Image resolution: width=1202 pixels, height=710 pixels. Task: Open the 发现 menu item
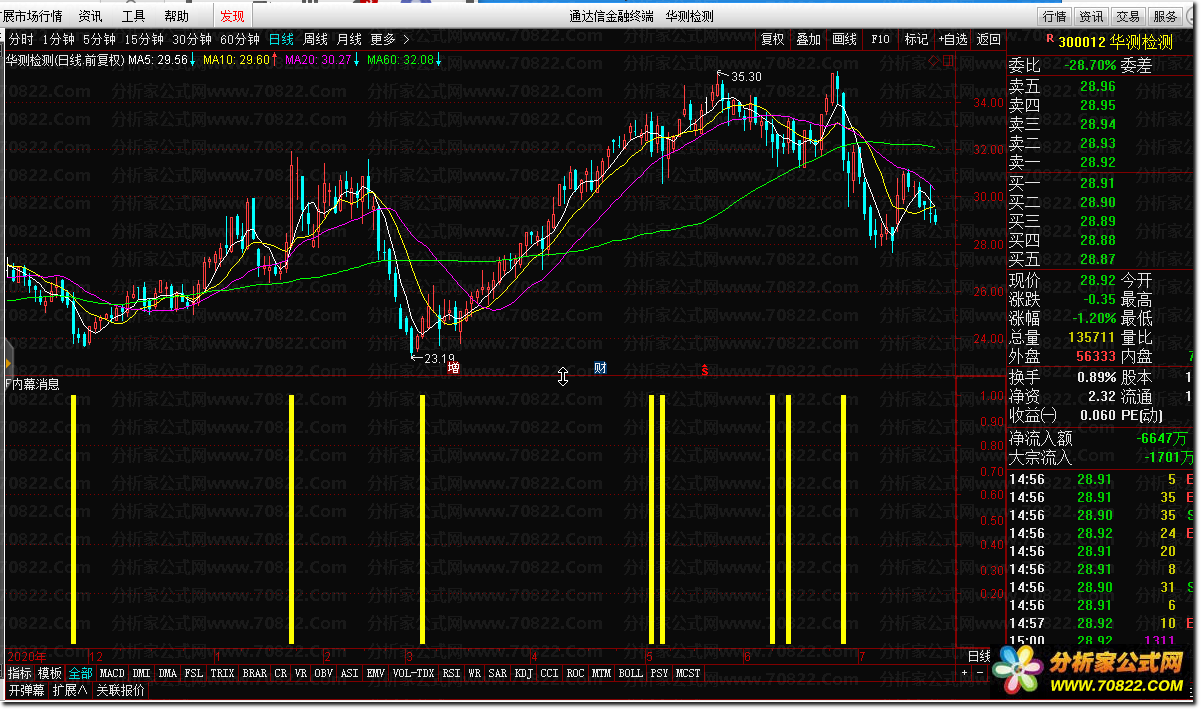coord(232,16)
